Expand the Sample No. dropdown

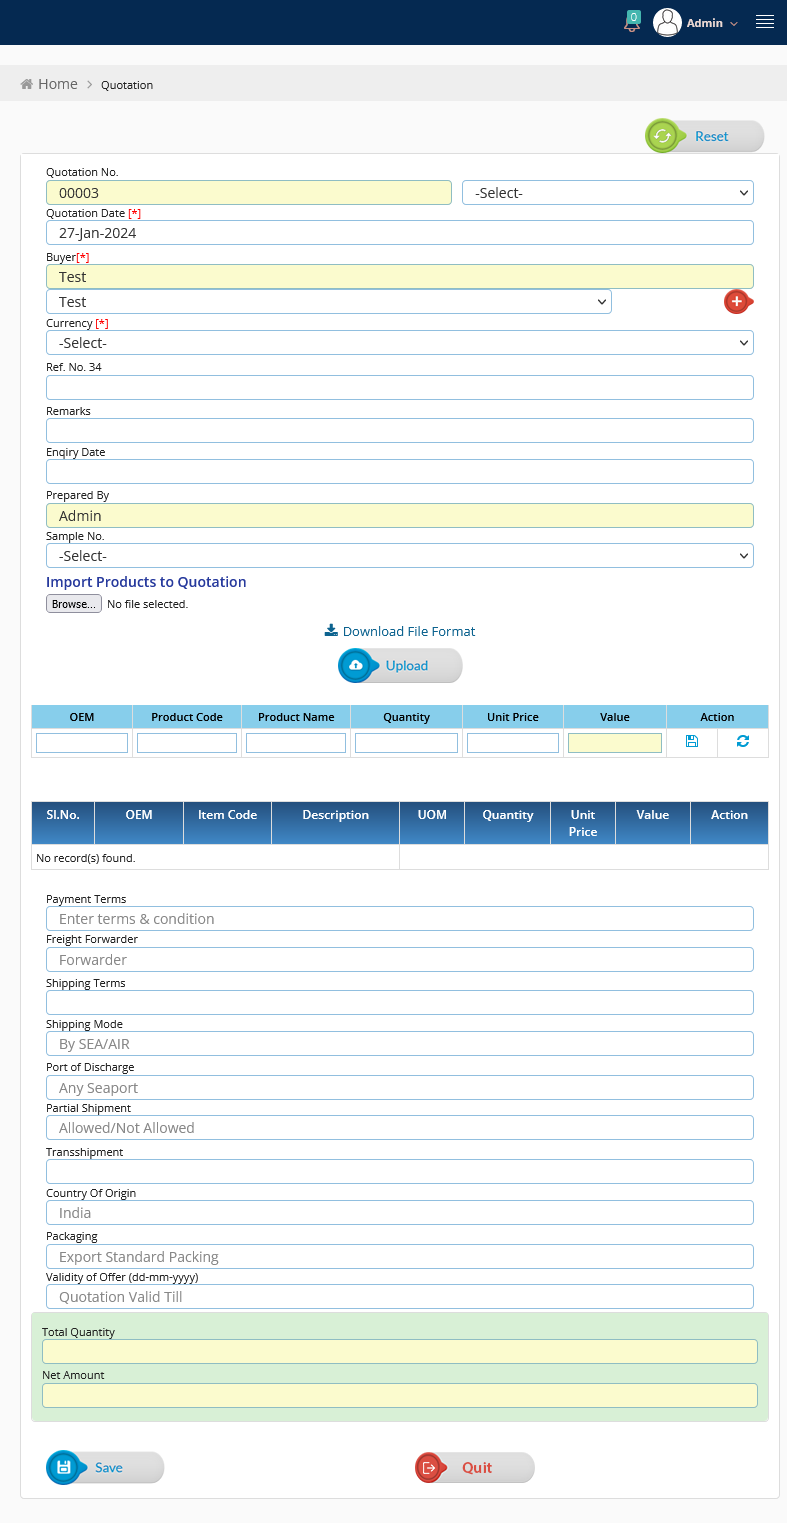click(x=400, y=556)
